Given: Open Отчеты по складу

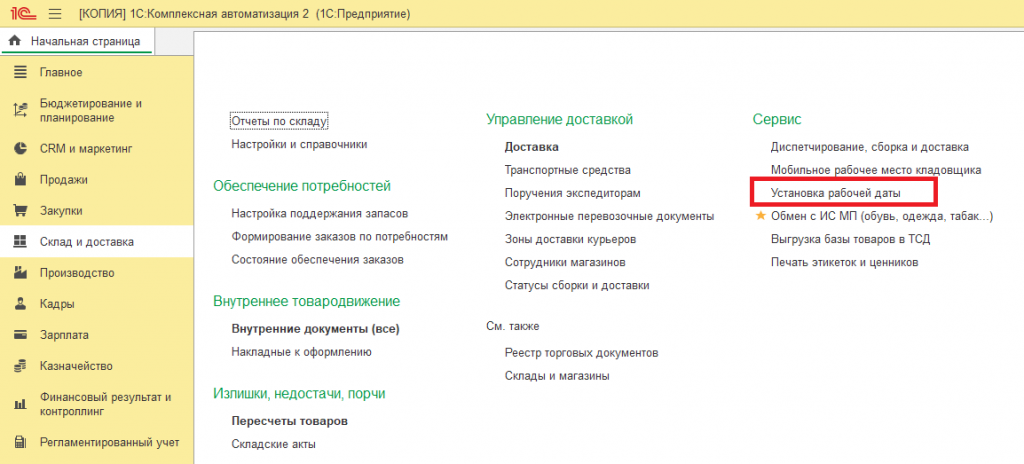Looking at the screenshot, I should point(279,121).
